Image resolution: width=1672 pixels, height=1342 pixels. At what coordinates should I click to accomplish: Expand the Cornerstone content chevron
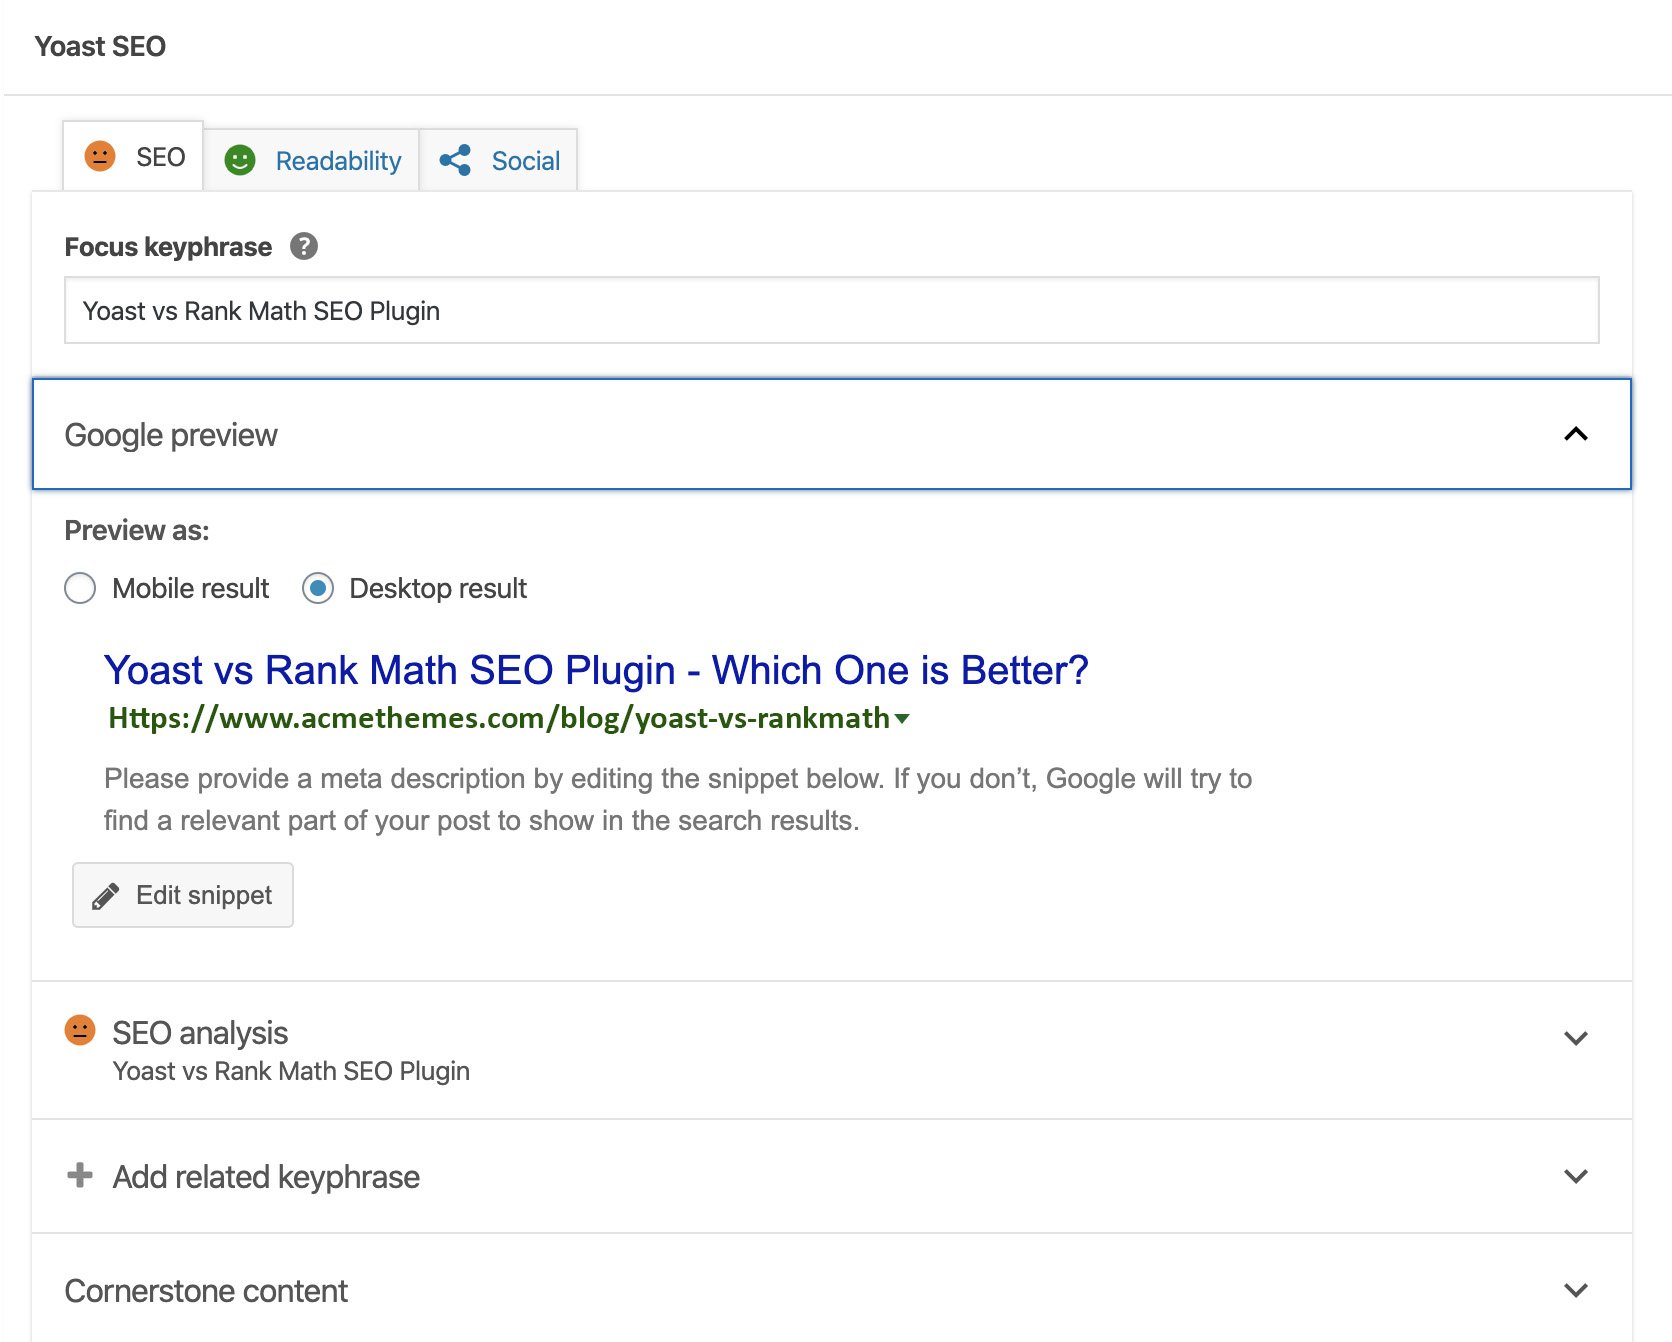[x=1576, y=1290]
